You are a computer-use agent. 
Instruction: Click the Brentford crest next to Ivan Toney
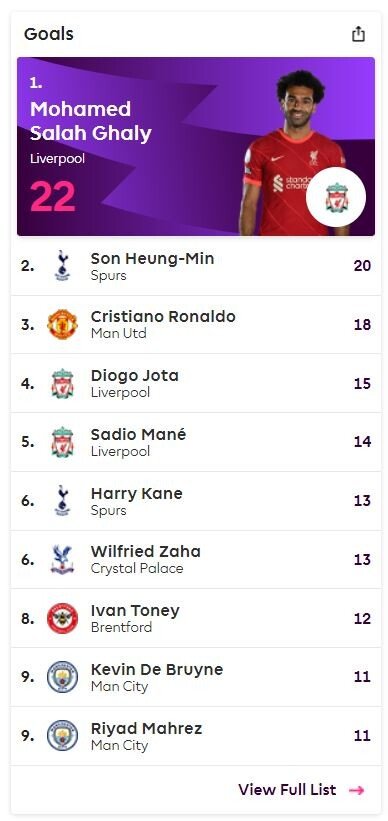pos(62,618)
